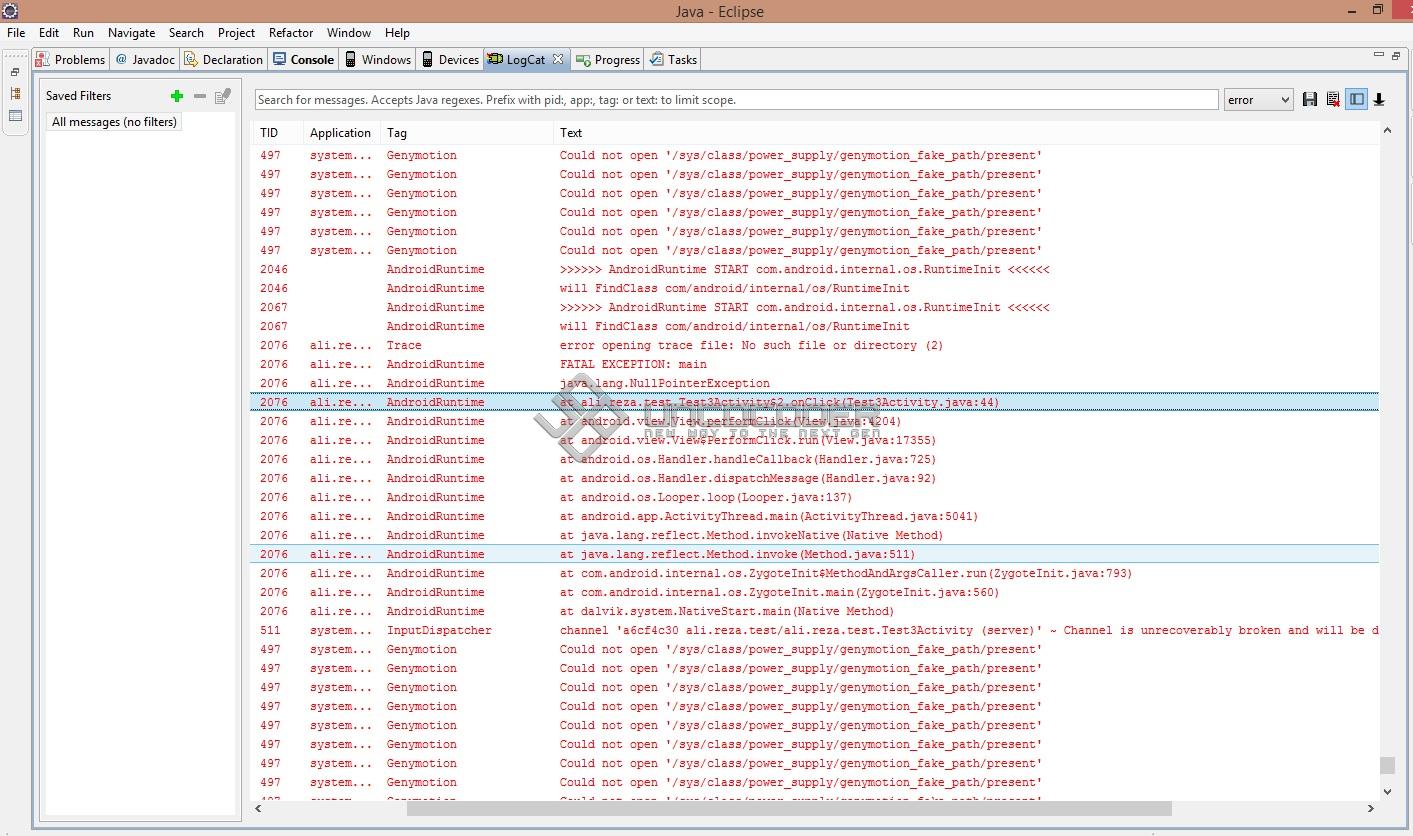
Task: Add a new logcat filter with plus icon
Action: coord(177,96)
